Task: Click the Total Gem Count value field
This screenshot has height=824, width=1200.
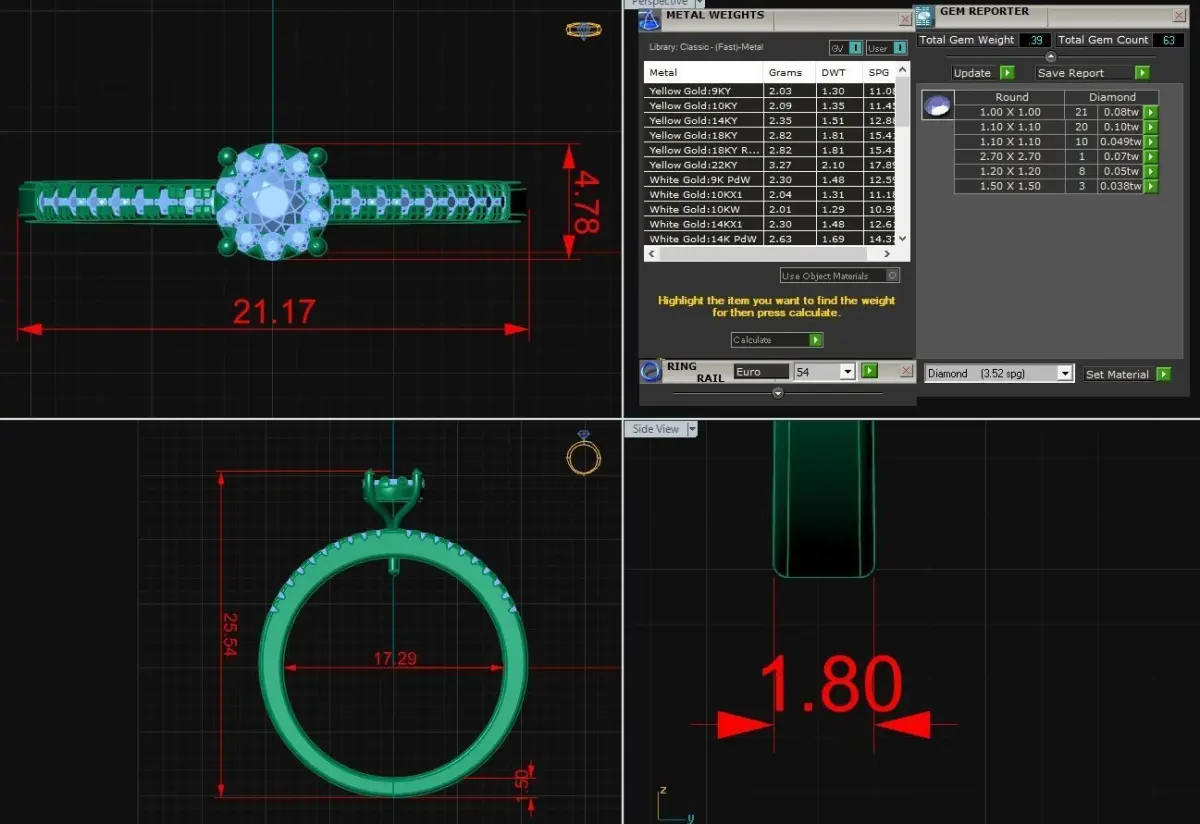Action: pos(1168,40)
